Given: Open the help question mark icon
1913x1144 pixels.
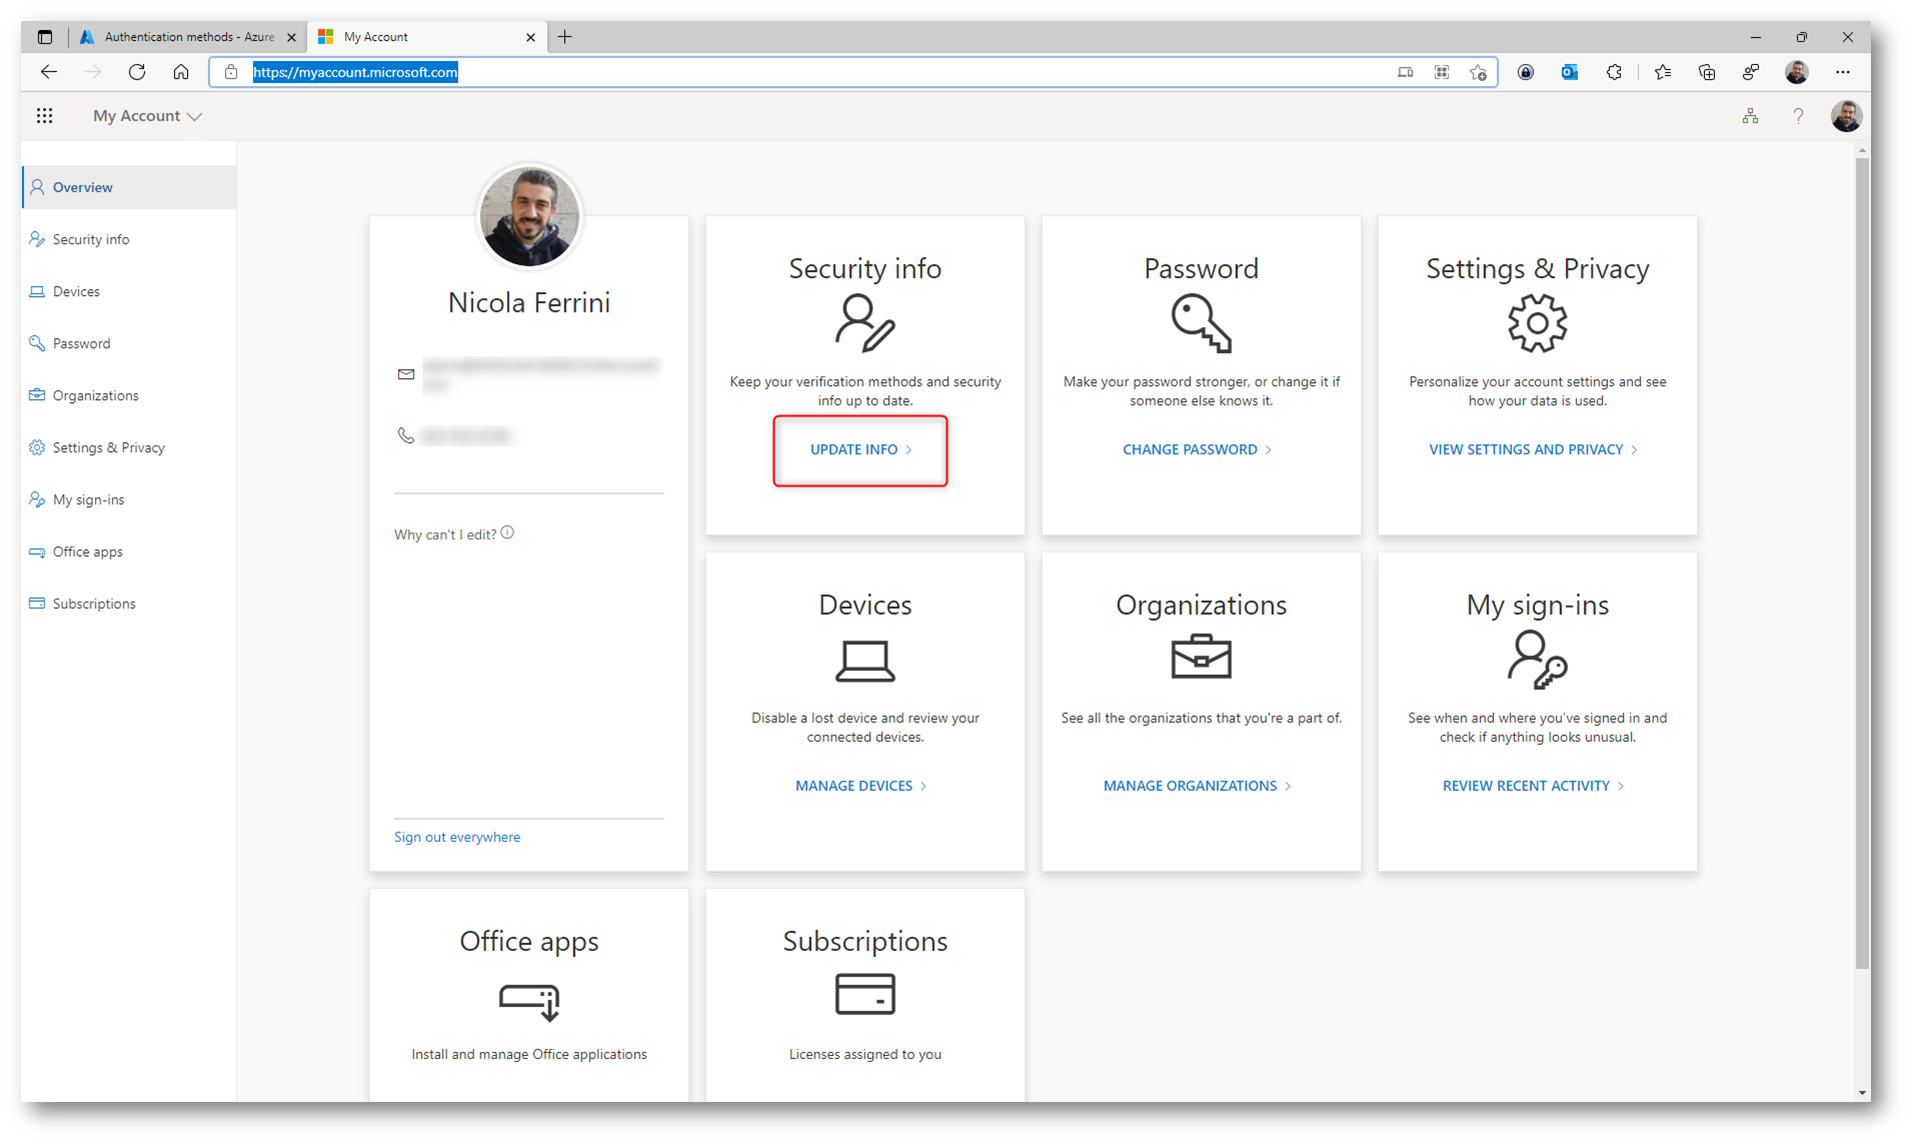Looking at the screenshot, I should coord(1797,116).
